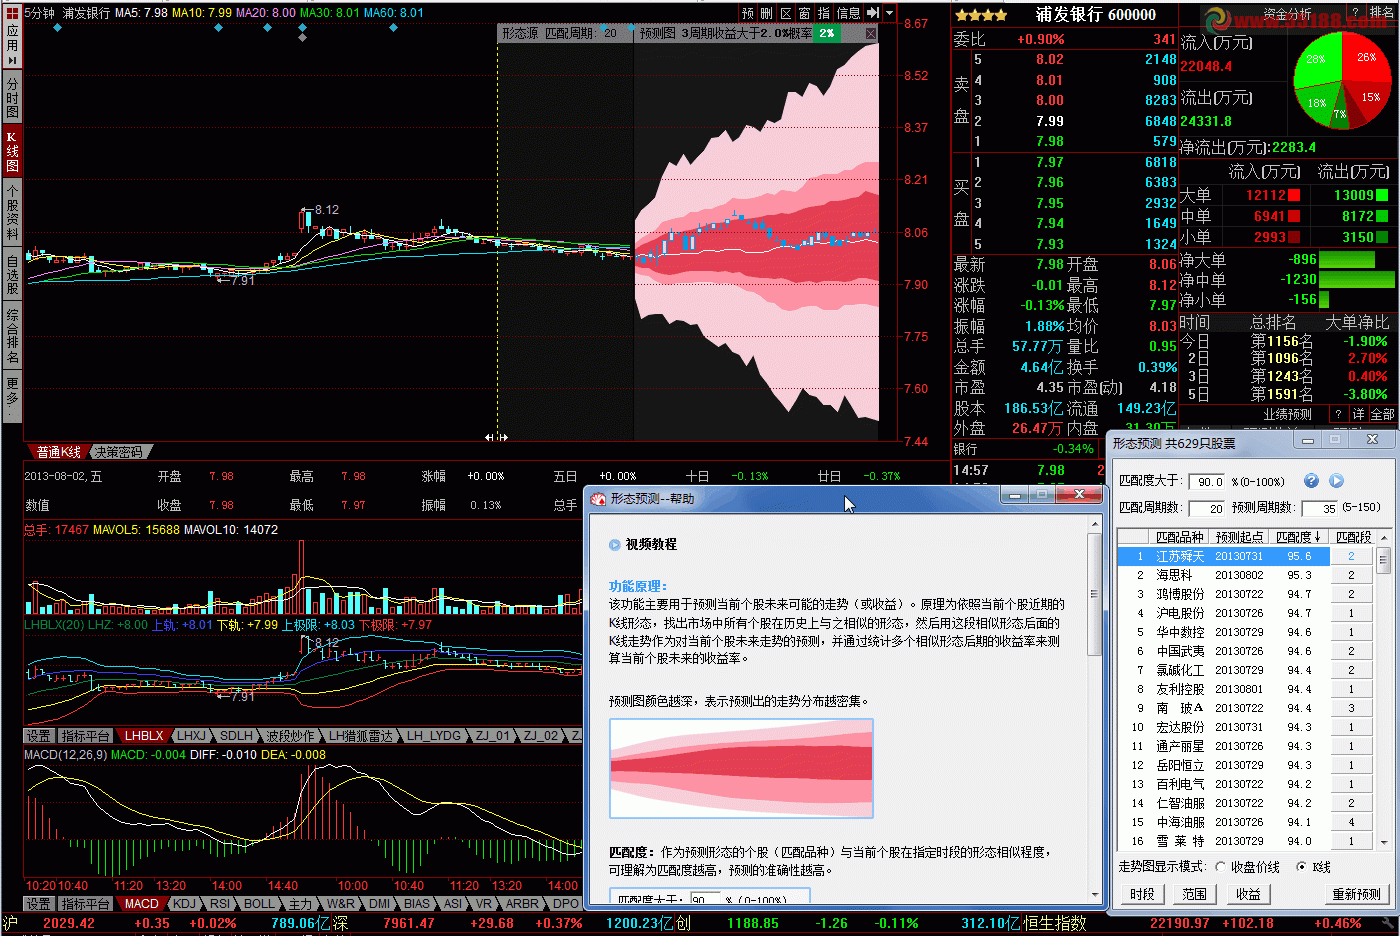Click the 资金分析 help question mark
Image resolution: width=1400 pixels, height=936 pixels.
pos(1355,13)
